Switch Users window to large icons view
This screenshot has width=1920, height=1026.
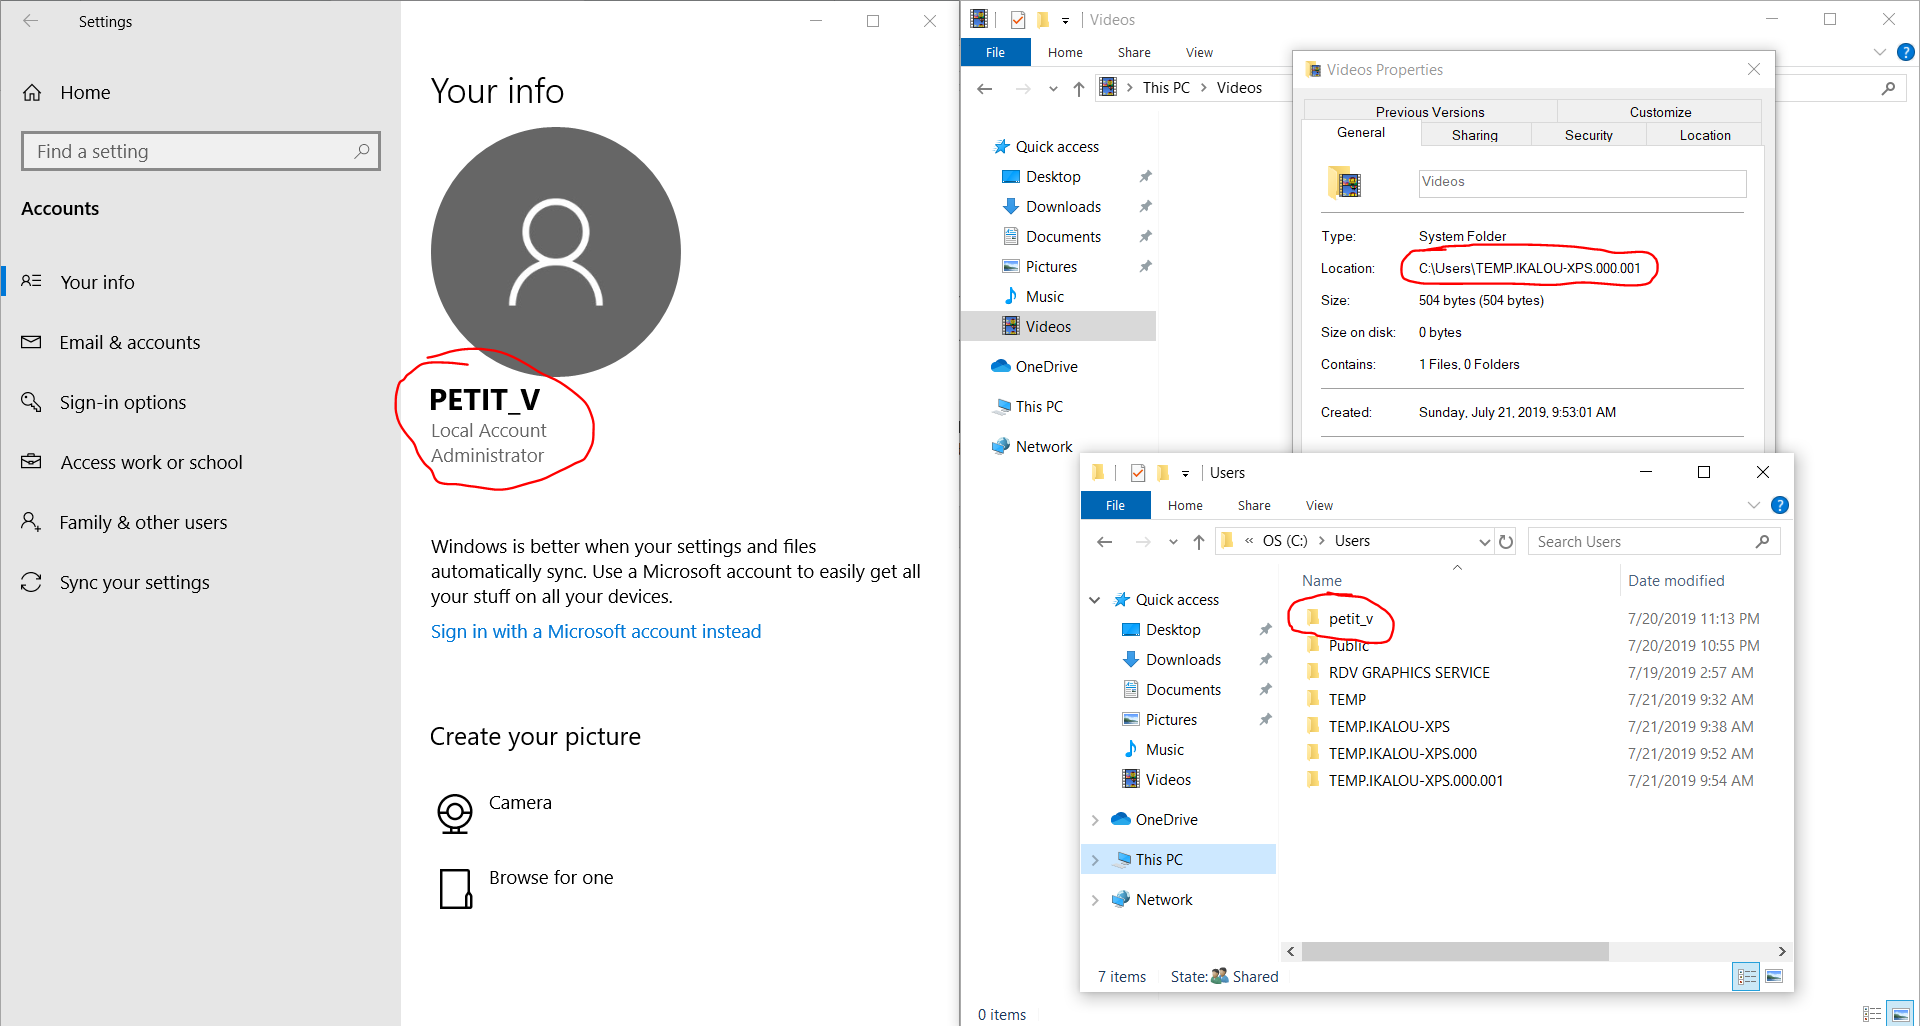click(1774, 976)
